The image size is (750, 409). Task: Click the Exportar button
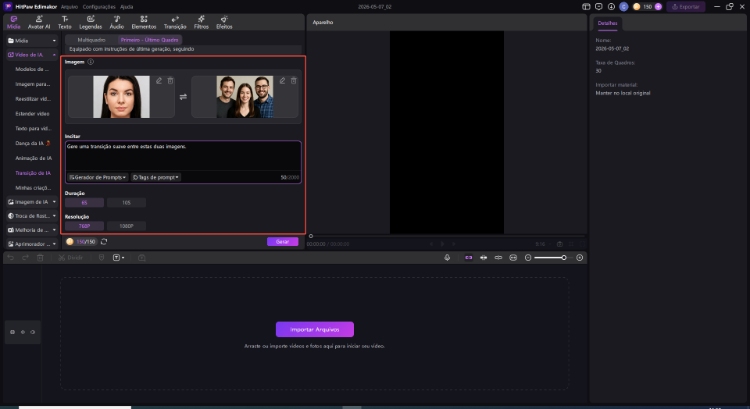(x=686, y=7)
